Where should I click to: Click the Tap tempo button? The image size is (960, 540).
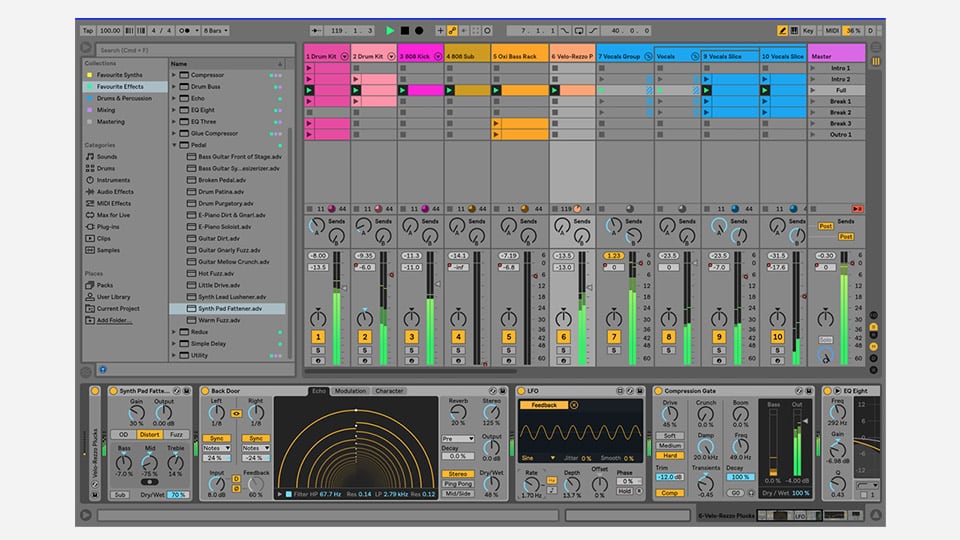88,30
